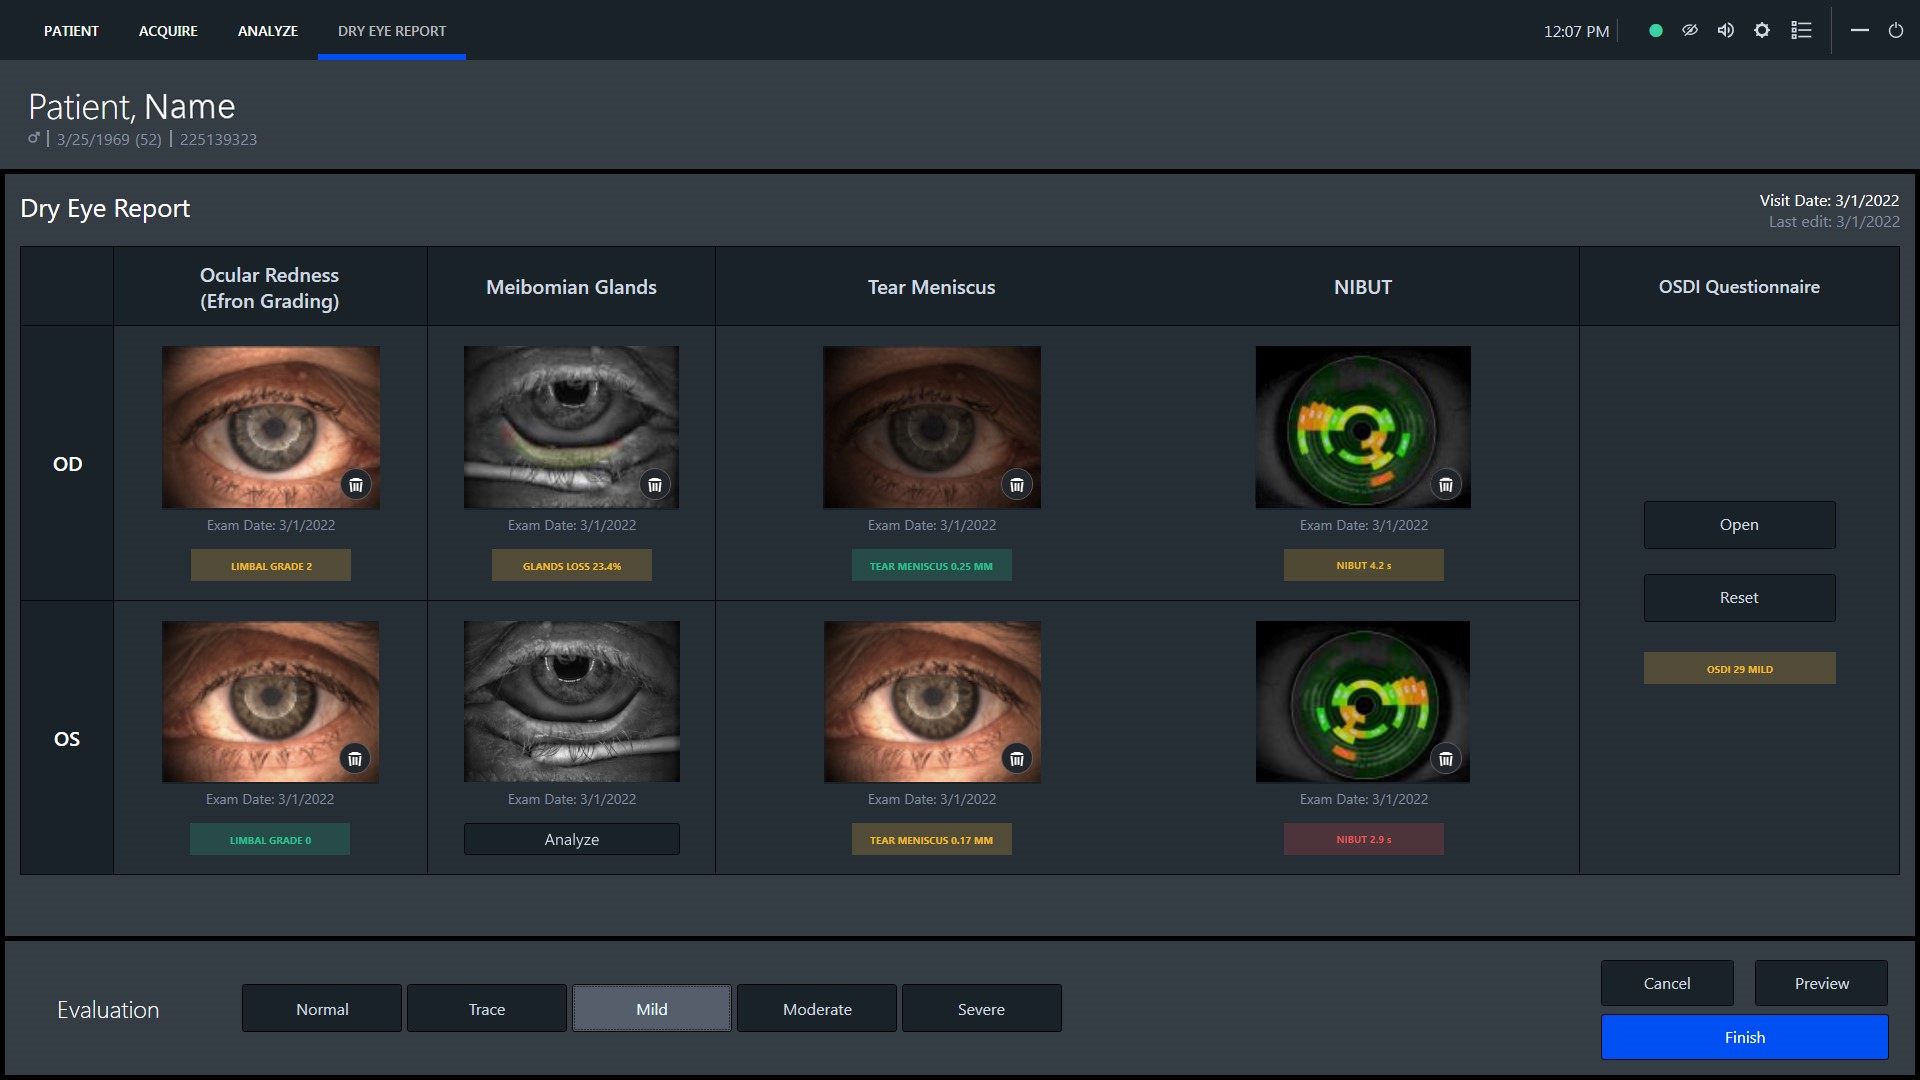This screenshot has height=1080, width=1920.
Task: Click Finish to complete the dry eye report
Action: (x=1745, y=1036)
